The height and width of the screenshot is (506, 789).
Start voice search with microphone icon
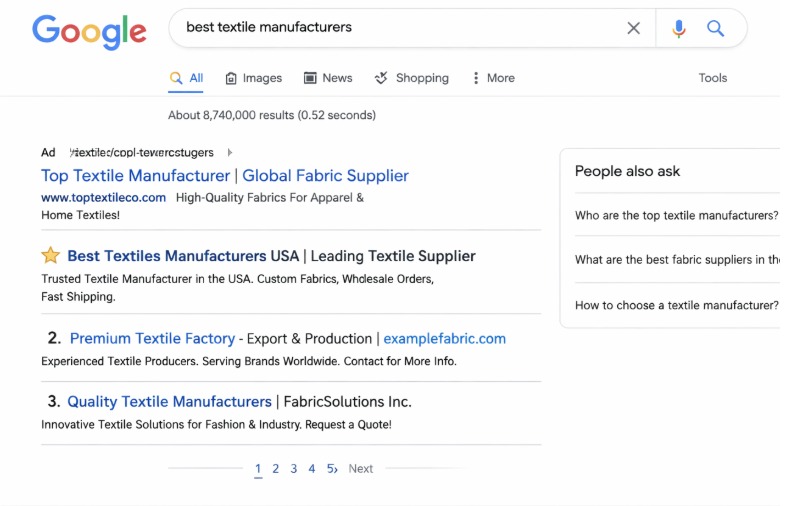[679, 28]
